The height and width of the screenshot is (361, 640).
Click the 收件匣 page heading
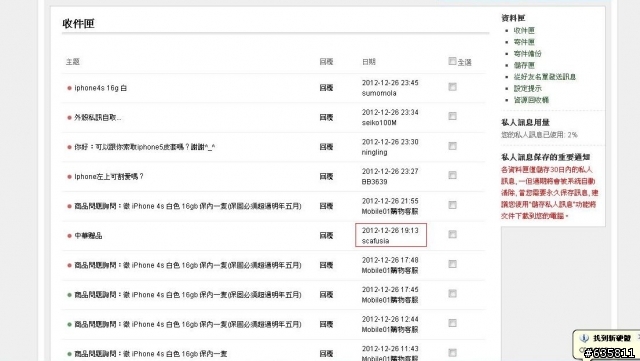[78, 23]
